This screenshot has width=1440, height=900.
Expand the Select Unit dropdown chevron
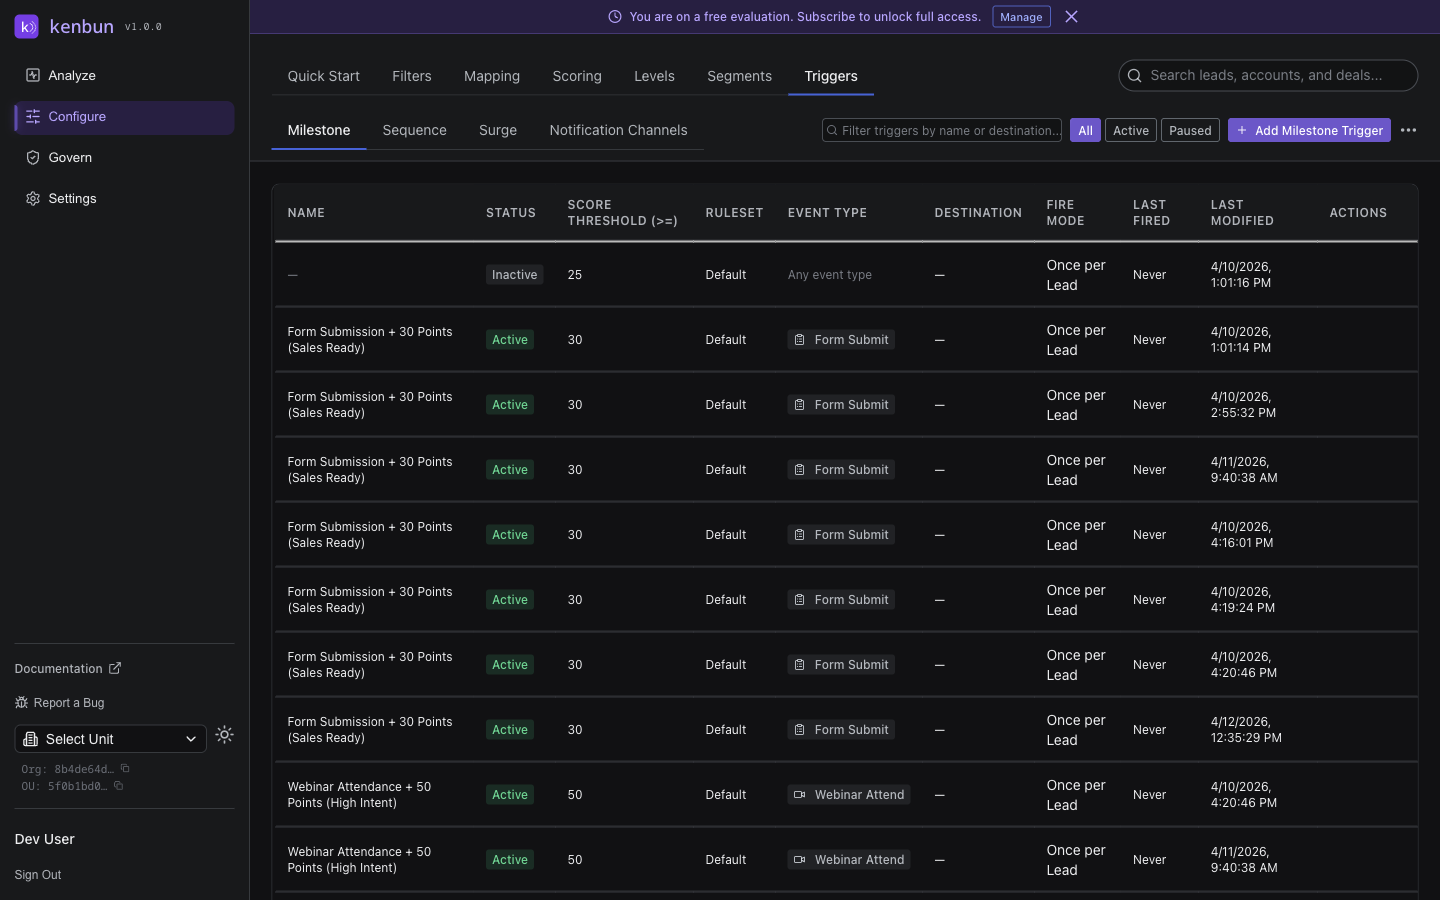click(x=191, y=739)
